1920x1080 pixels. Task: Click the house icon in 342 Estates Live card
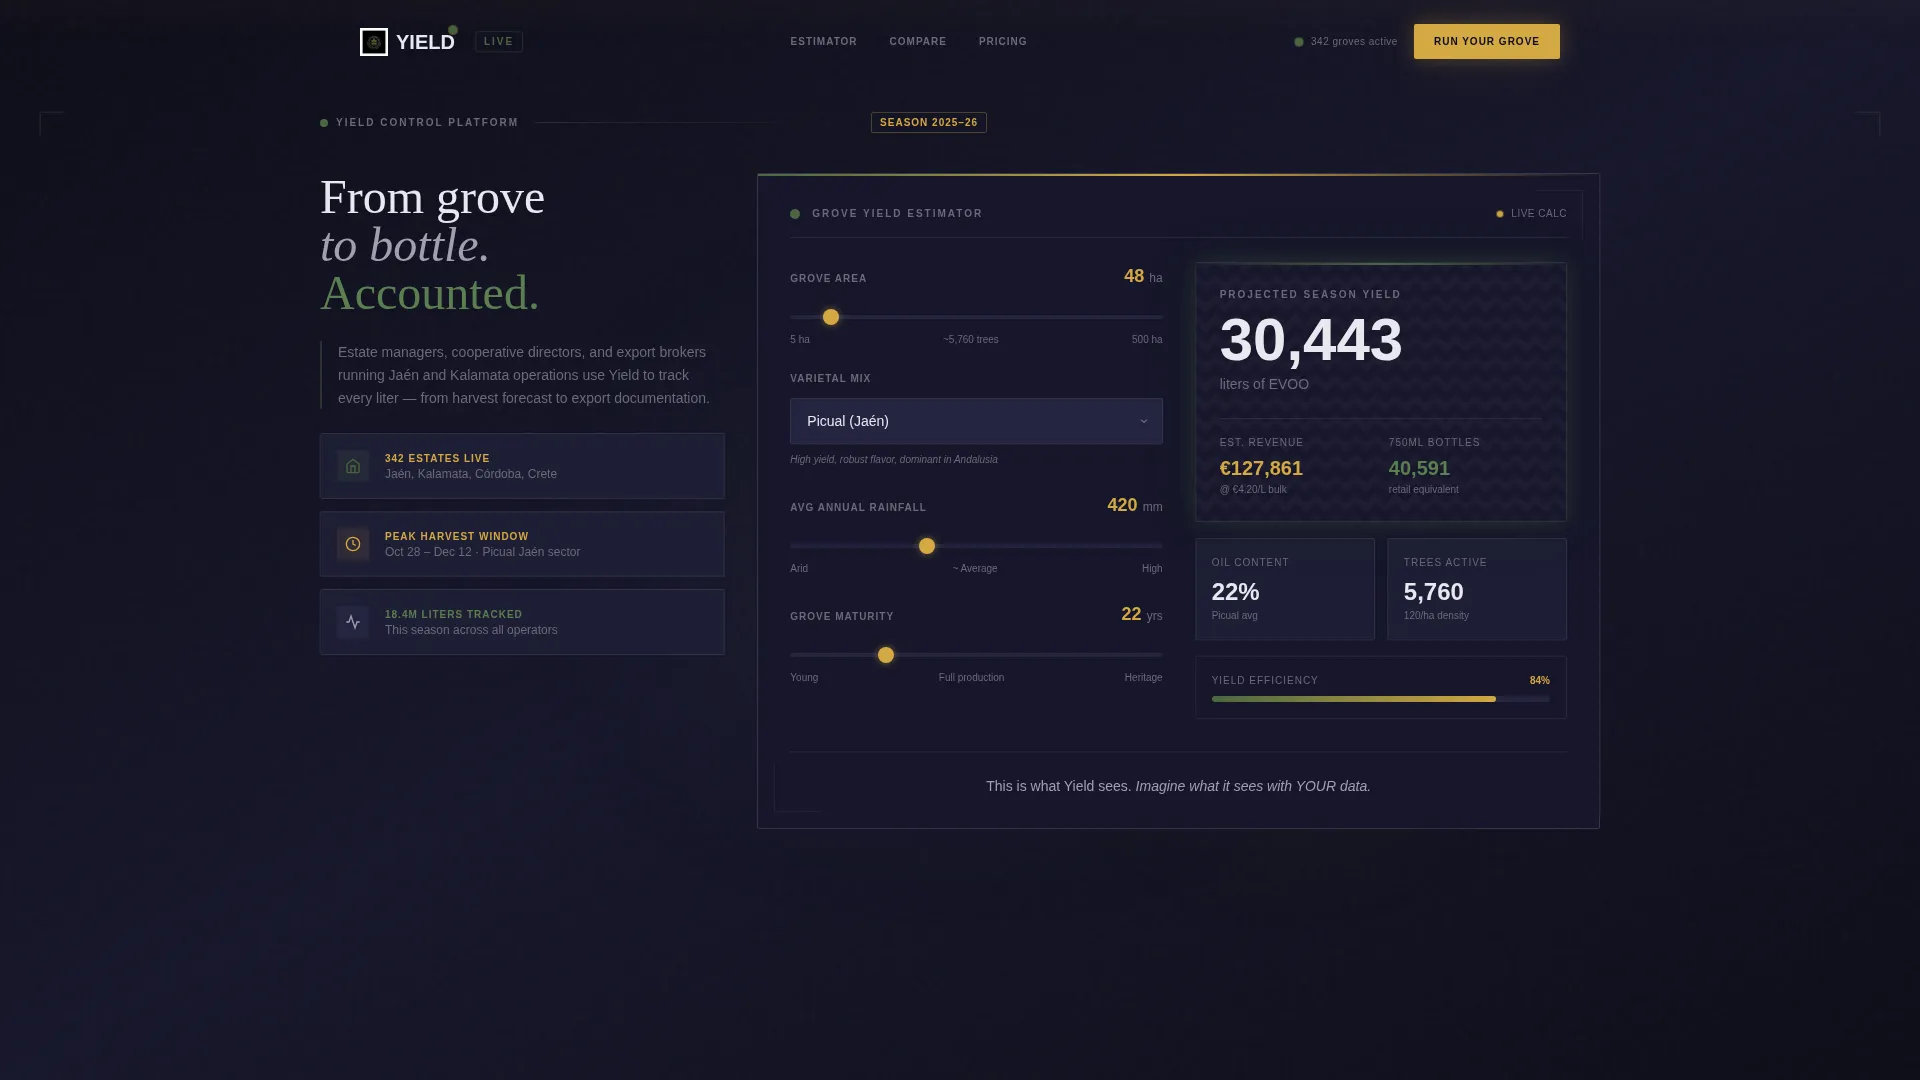click(x=353, y=466)
